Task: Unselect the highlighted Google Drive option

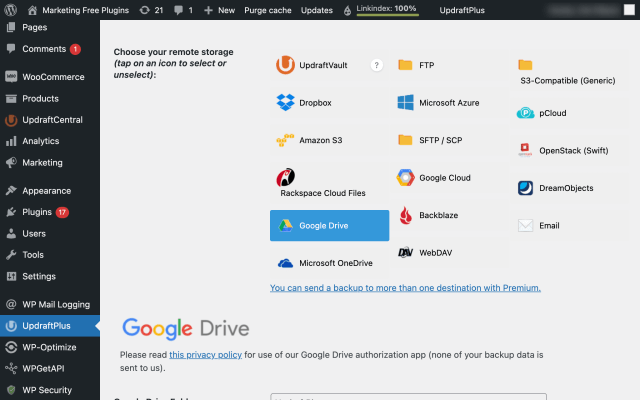Action: (x=329, y=225)
